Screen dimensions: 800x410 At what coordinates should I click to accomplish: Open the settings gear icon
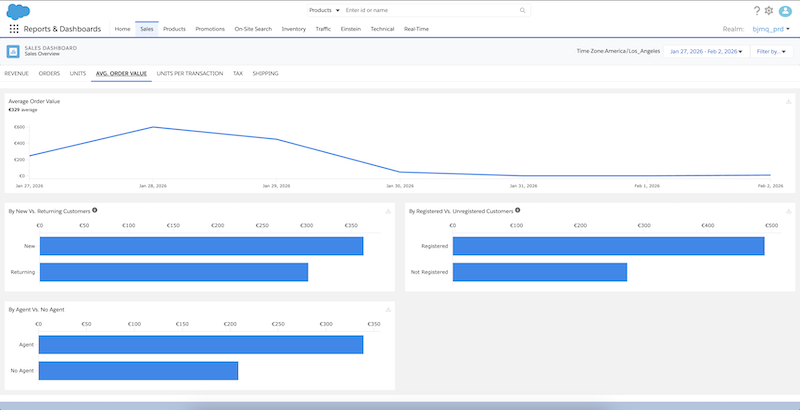click(769, 10)
